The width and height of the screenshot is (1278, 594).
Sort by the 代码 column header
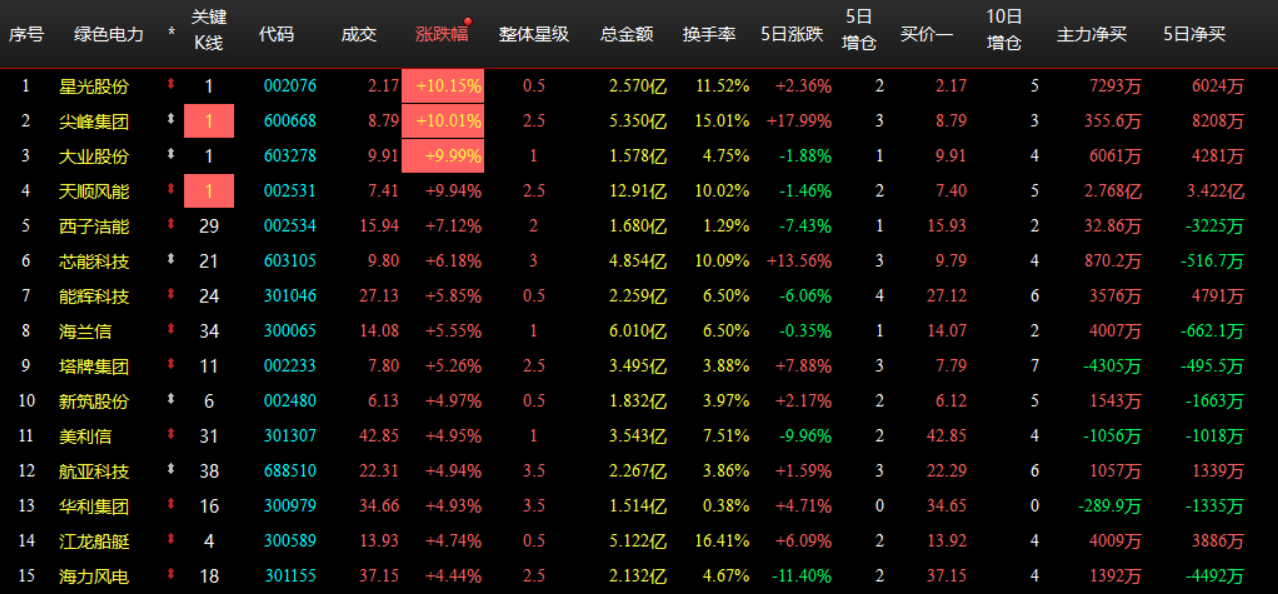[x=276, y=34]
